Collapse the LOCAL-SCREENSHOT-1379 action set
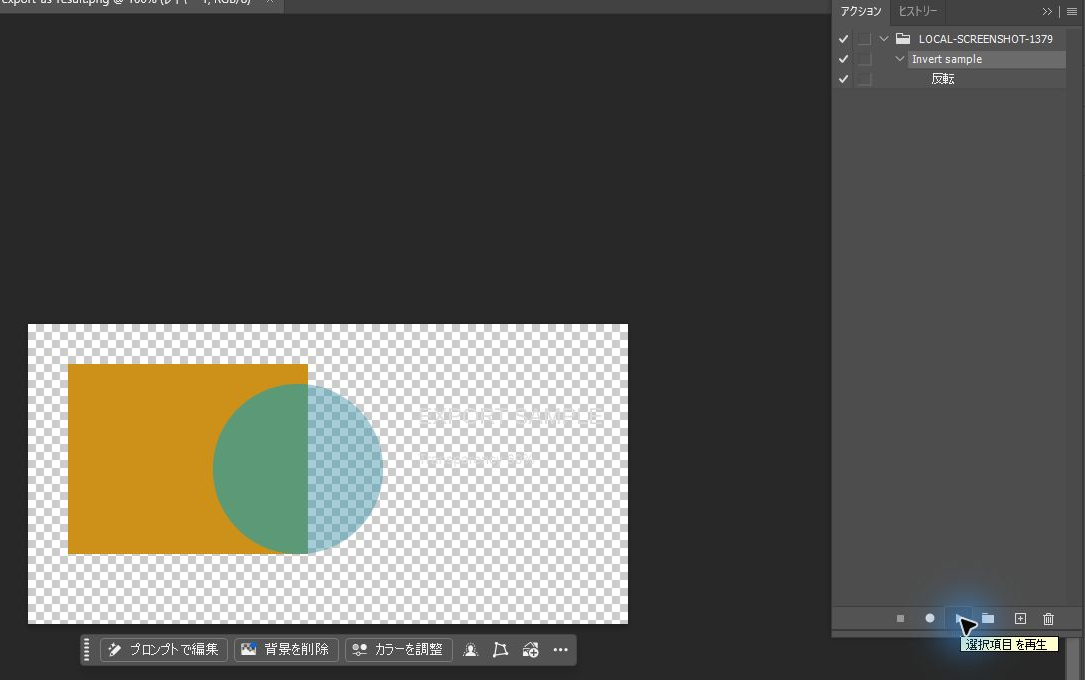Screen dimensions: 1085x680 pos(884,39)
